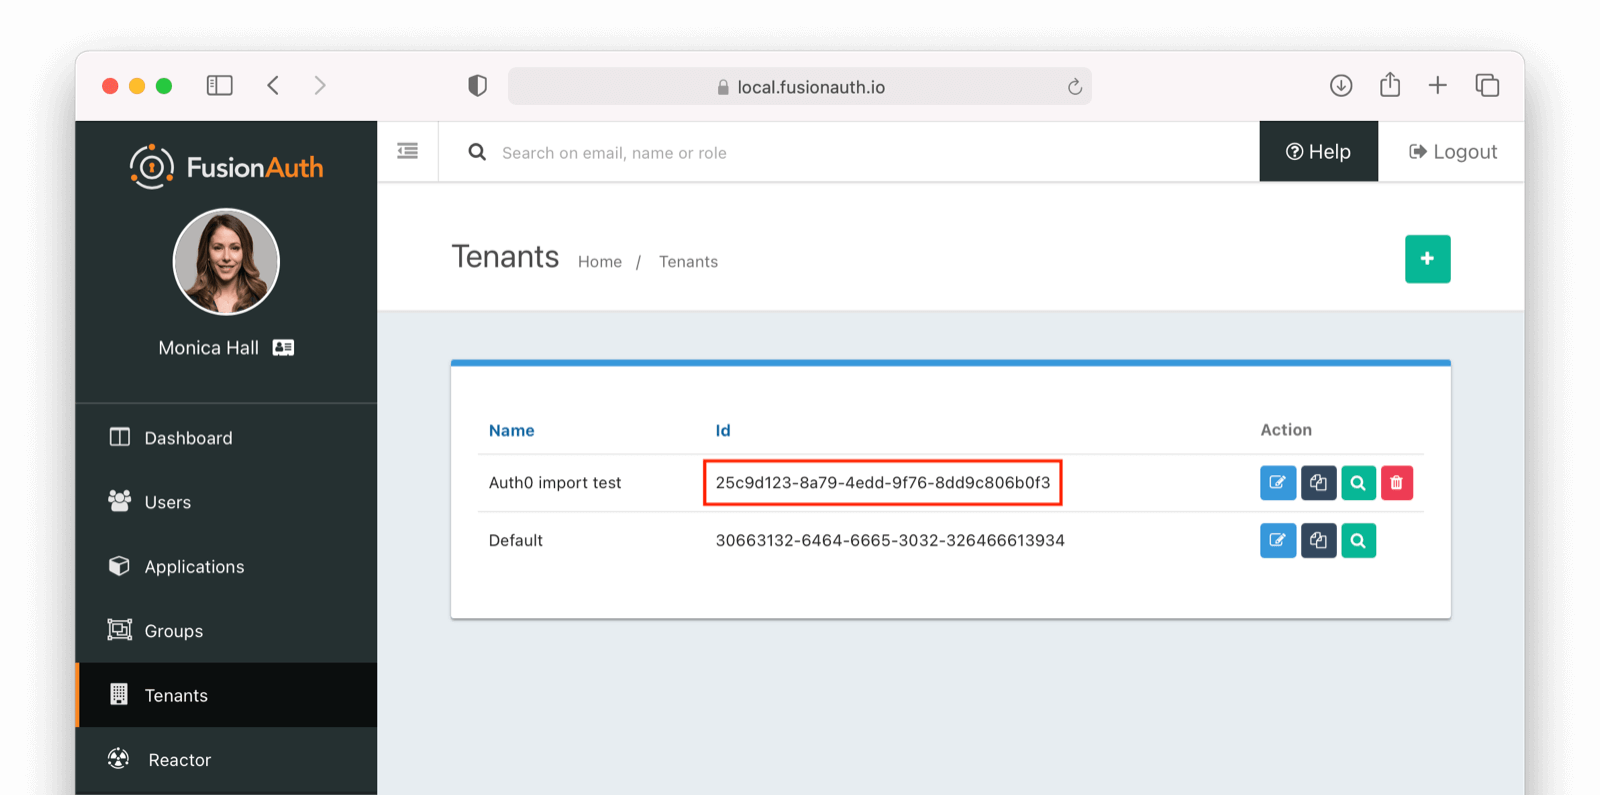This screenshot has width=1600, height=795.
Task: Click the Auth0 import test name cell
Action: [555, 483]
